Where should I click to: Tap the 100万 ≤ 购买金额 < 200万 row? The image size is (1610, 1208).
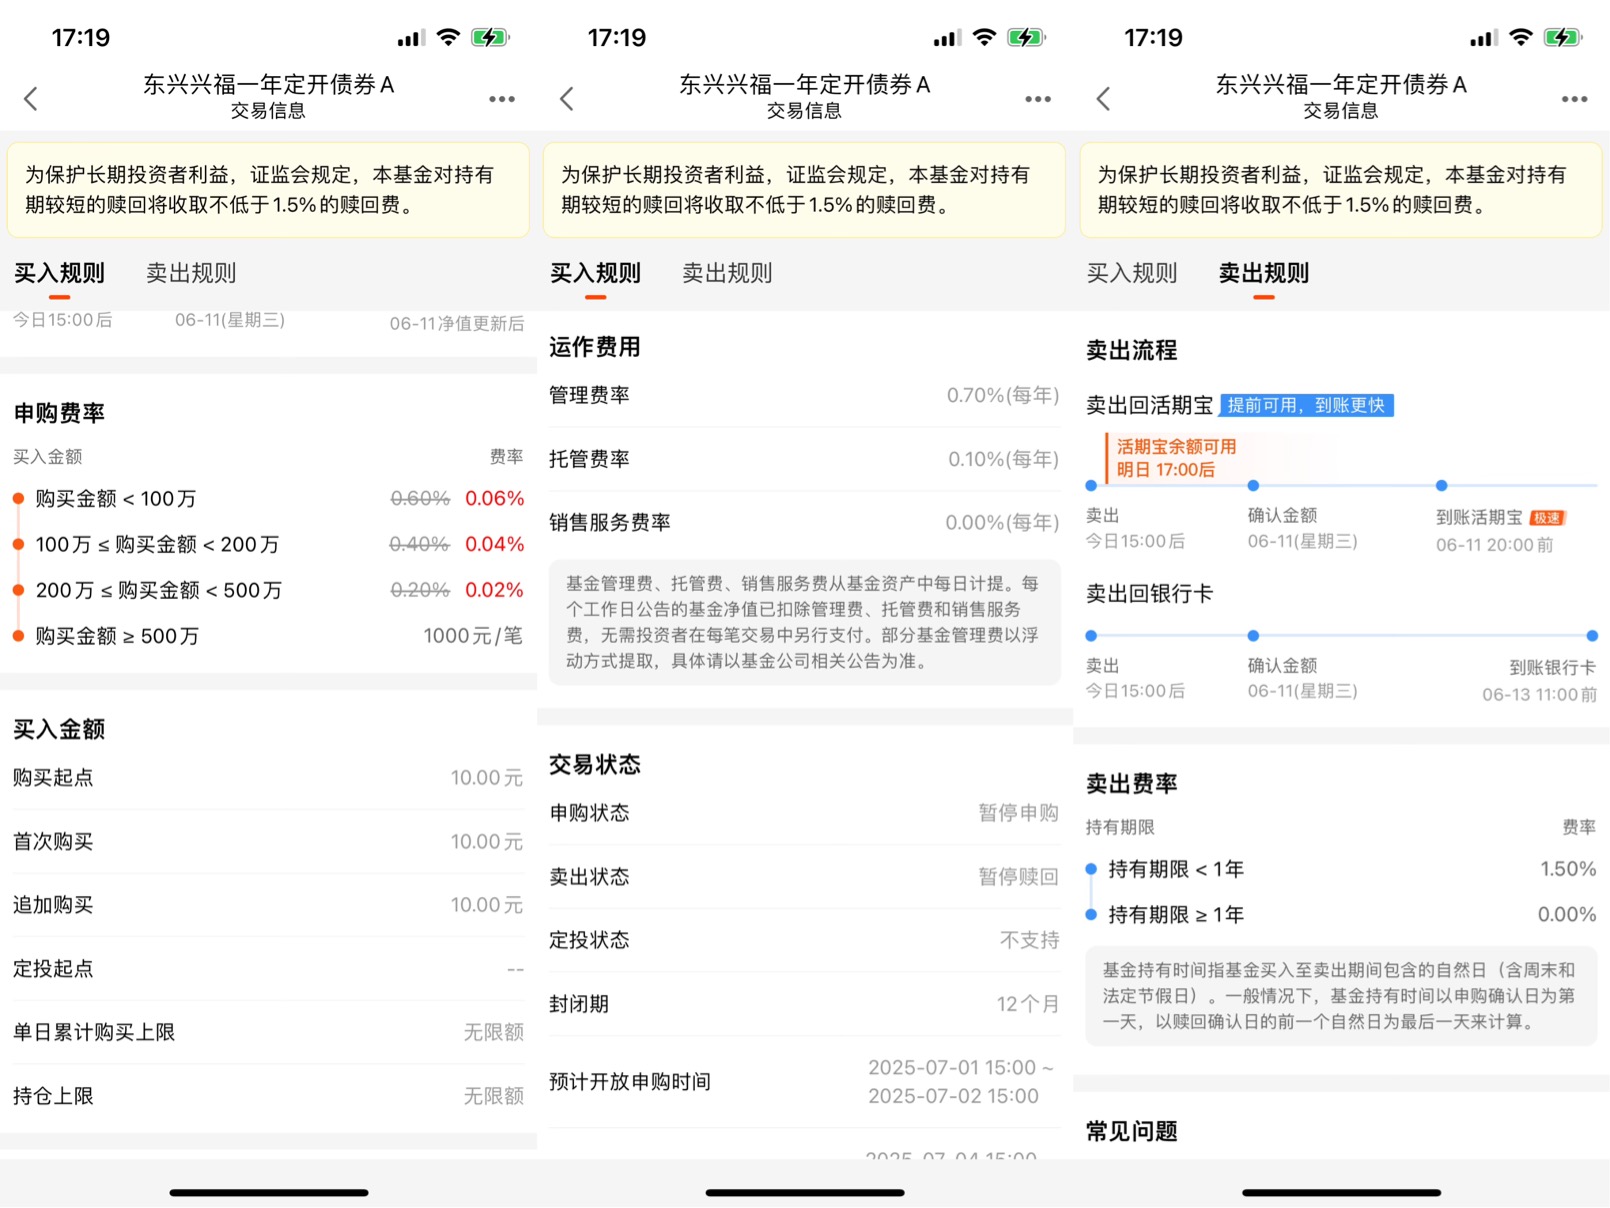(x=268, y=544)
